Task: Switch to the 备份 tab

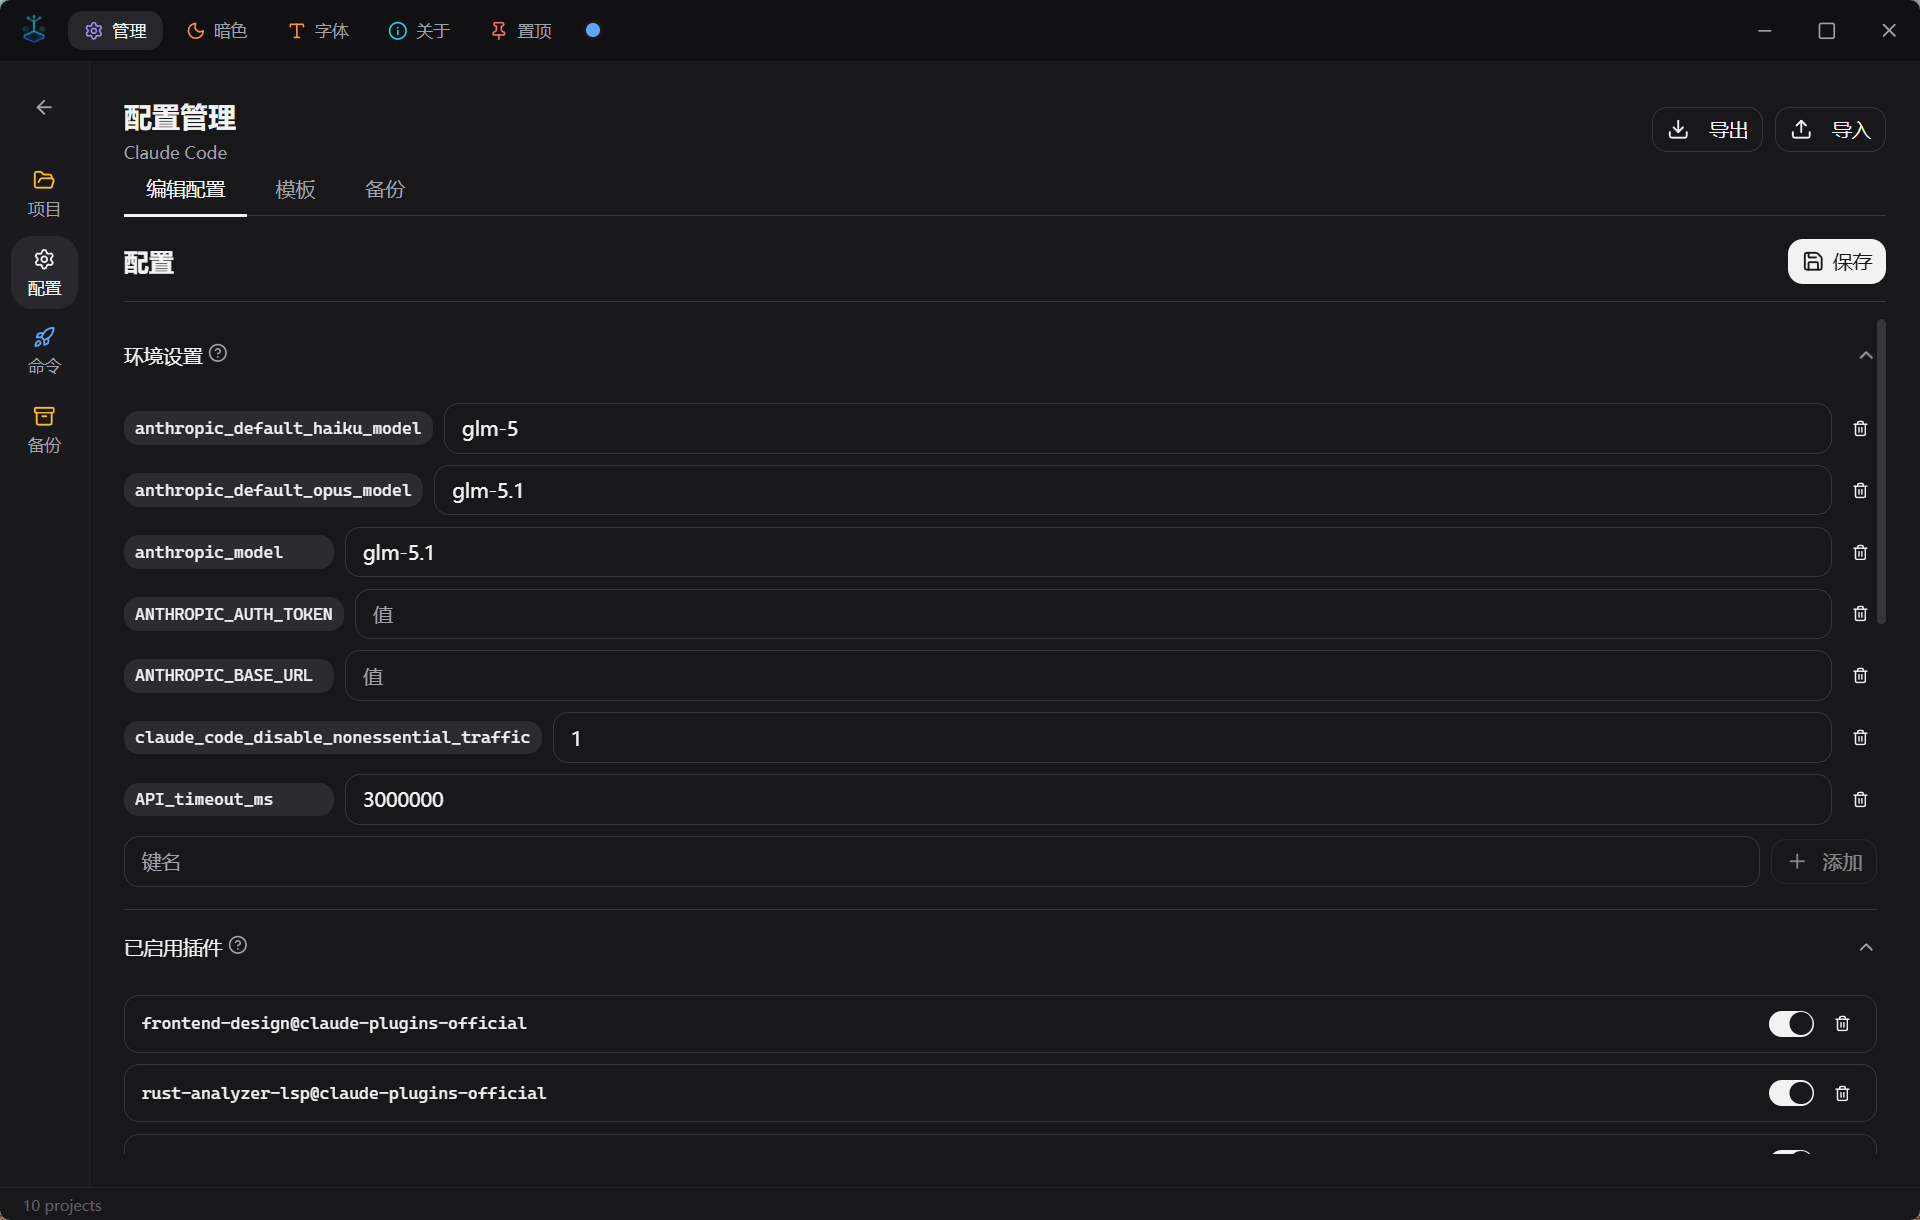Action: pos(385,190)
